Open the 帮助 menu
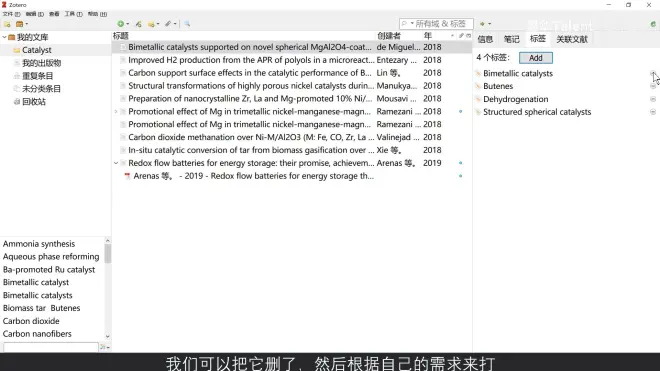The image size is (660, 371). pyautogui.click(x=97, y=14)
